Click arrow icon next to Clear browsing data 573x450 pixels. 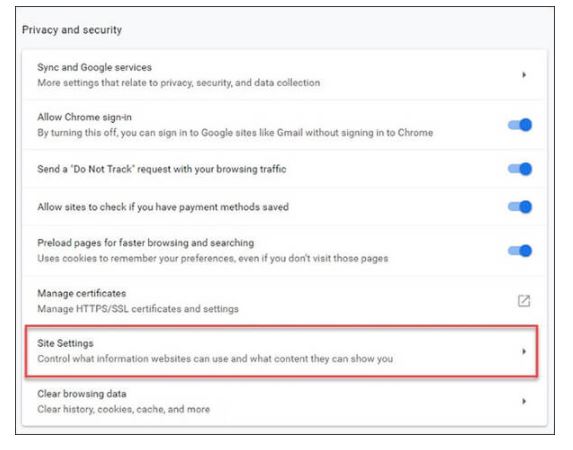pos(524,401)
